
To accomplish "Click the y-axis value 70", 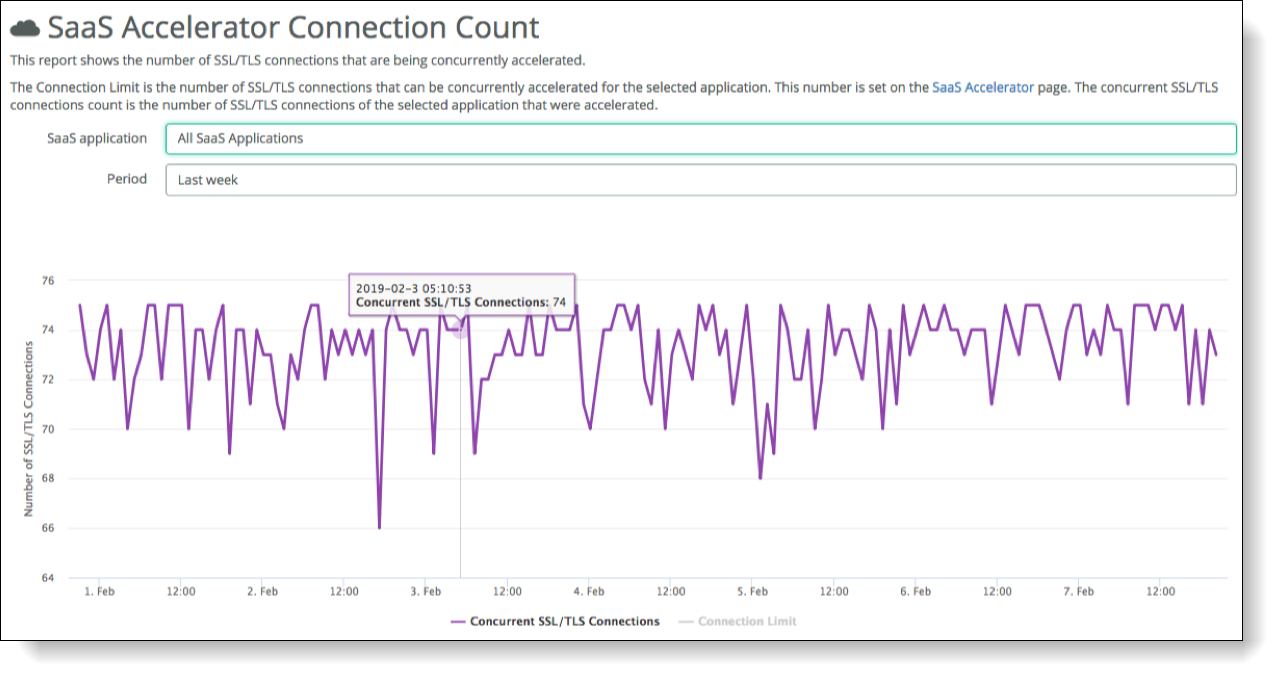I will pyautogui.click(x=47, y=429).
